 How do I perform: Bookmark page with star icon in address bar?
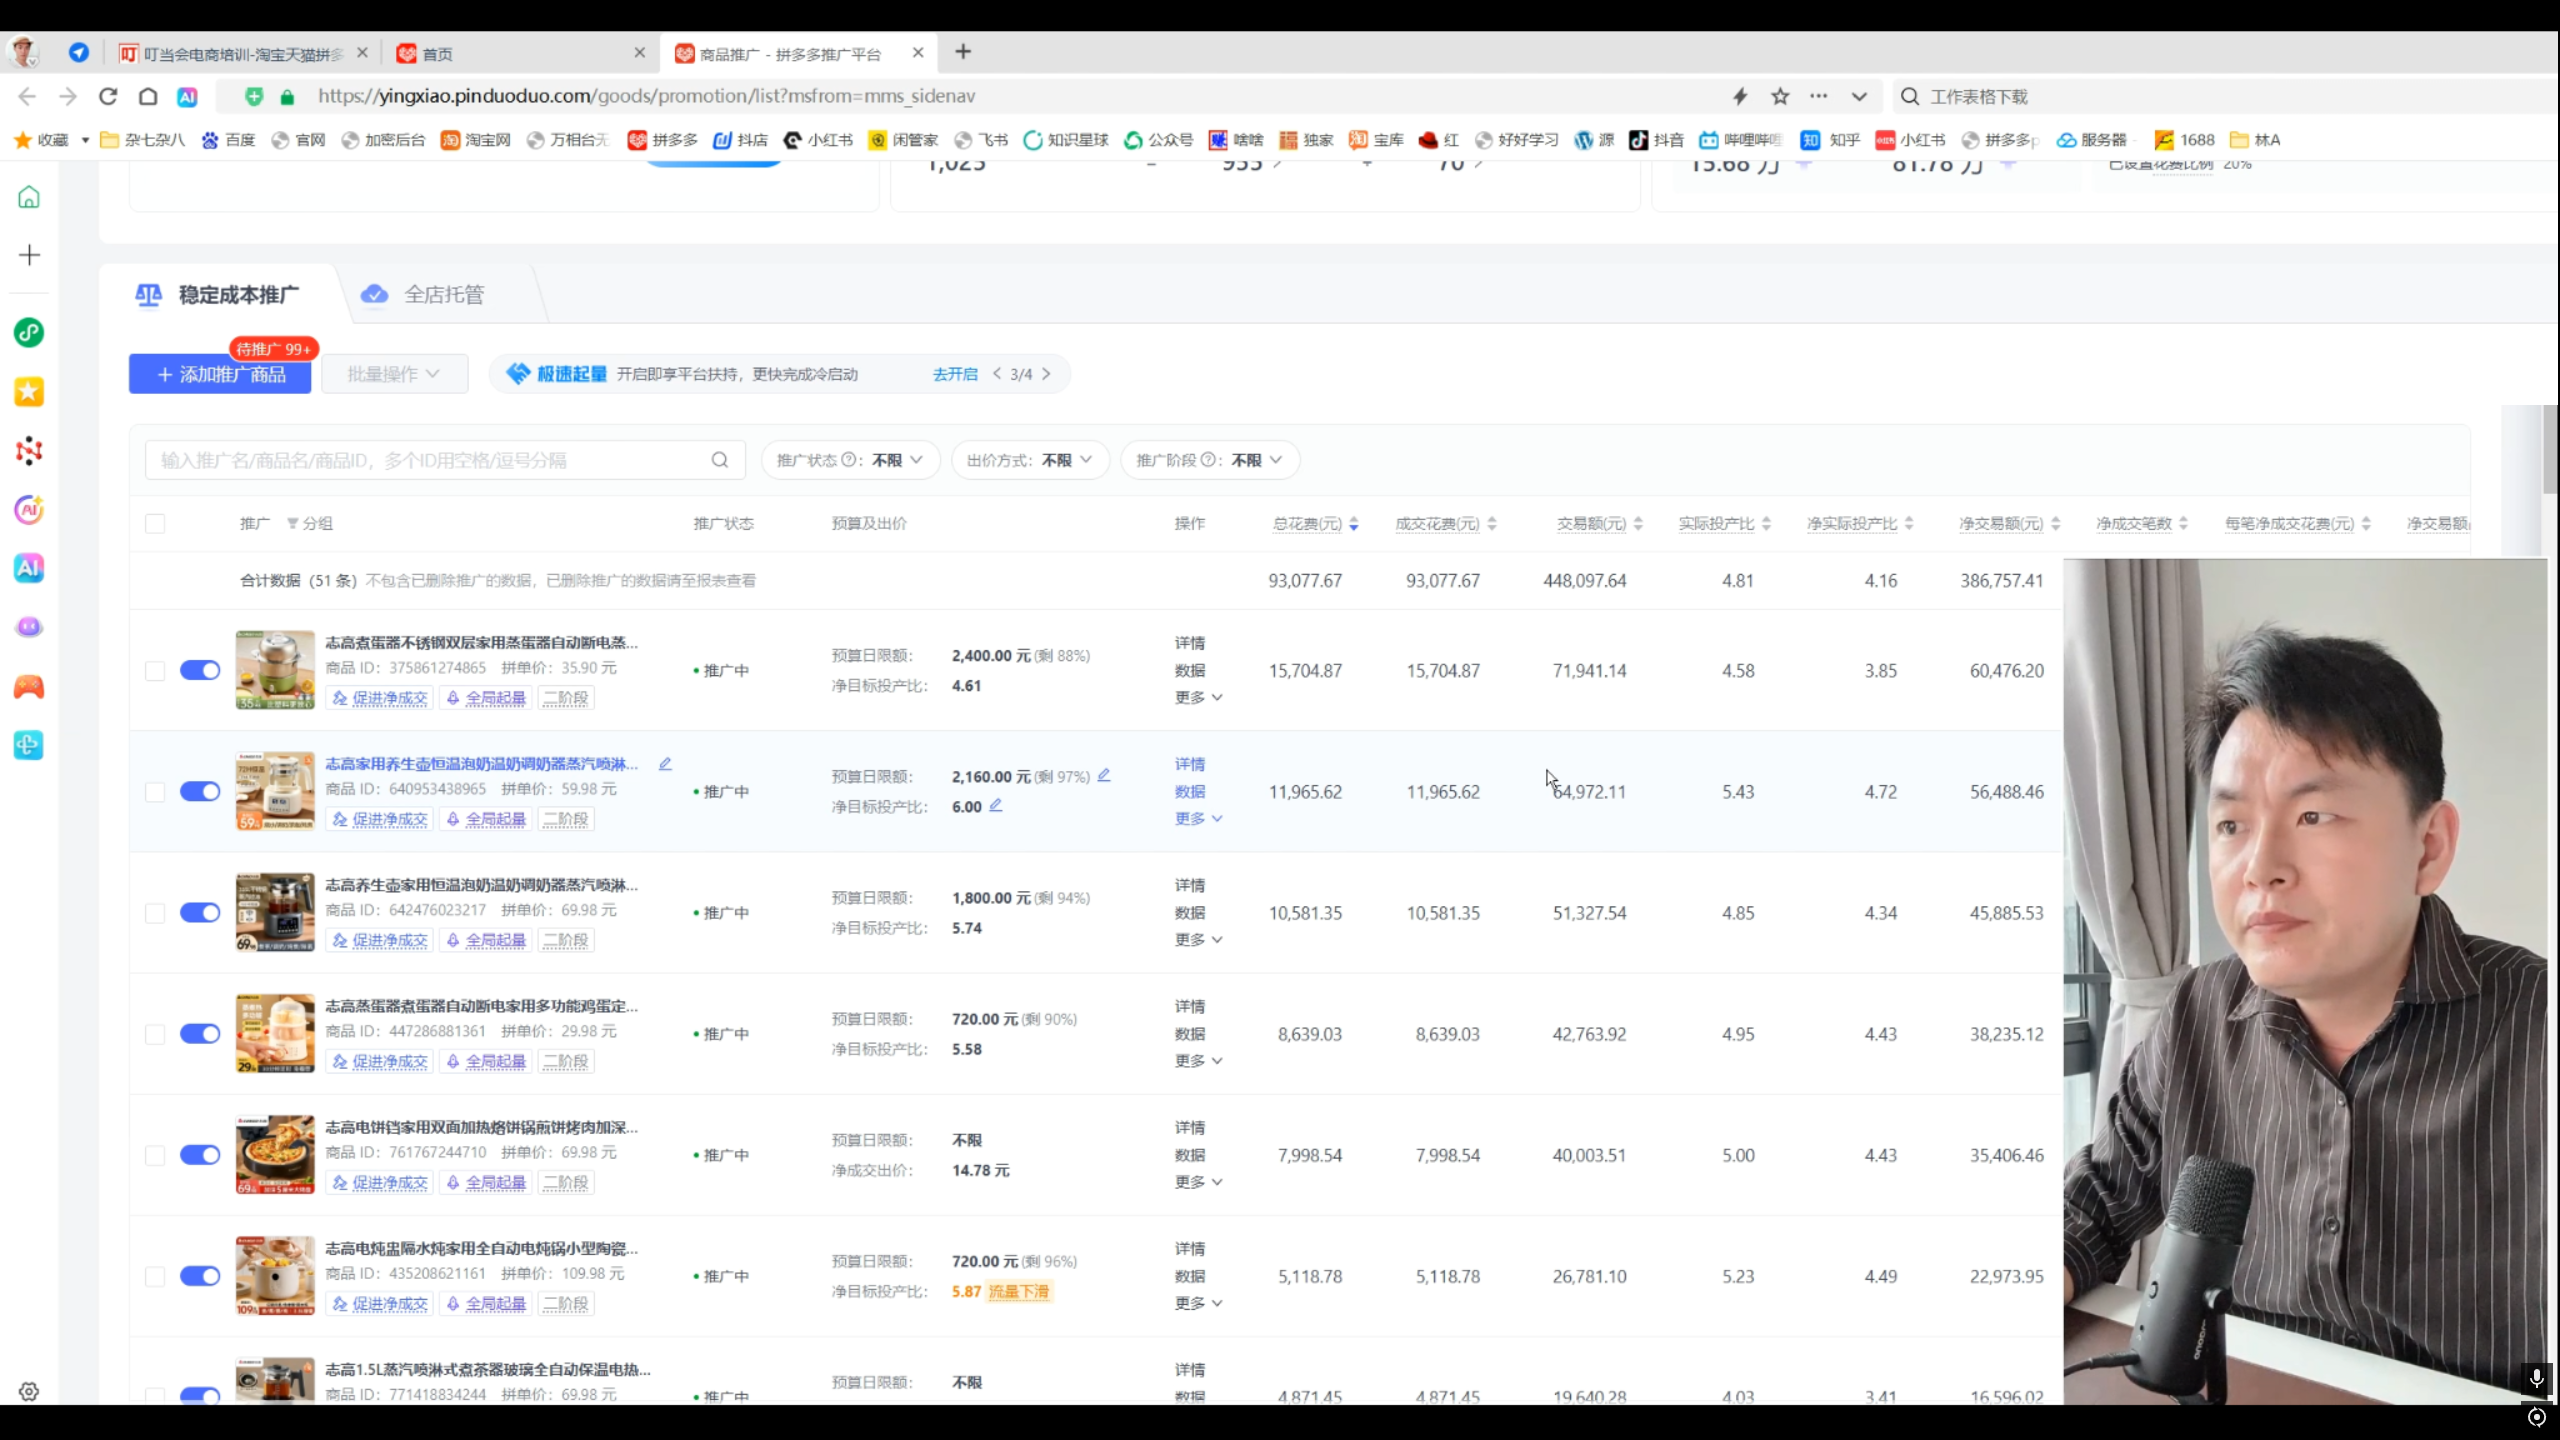(x=1780, y=96)
